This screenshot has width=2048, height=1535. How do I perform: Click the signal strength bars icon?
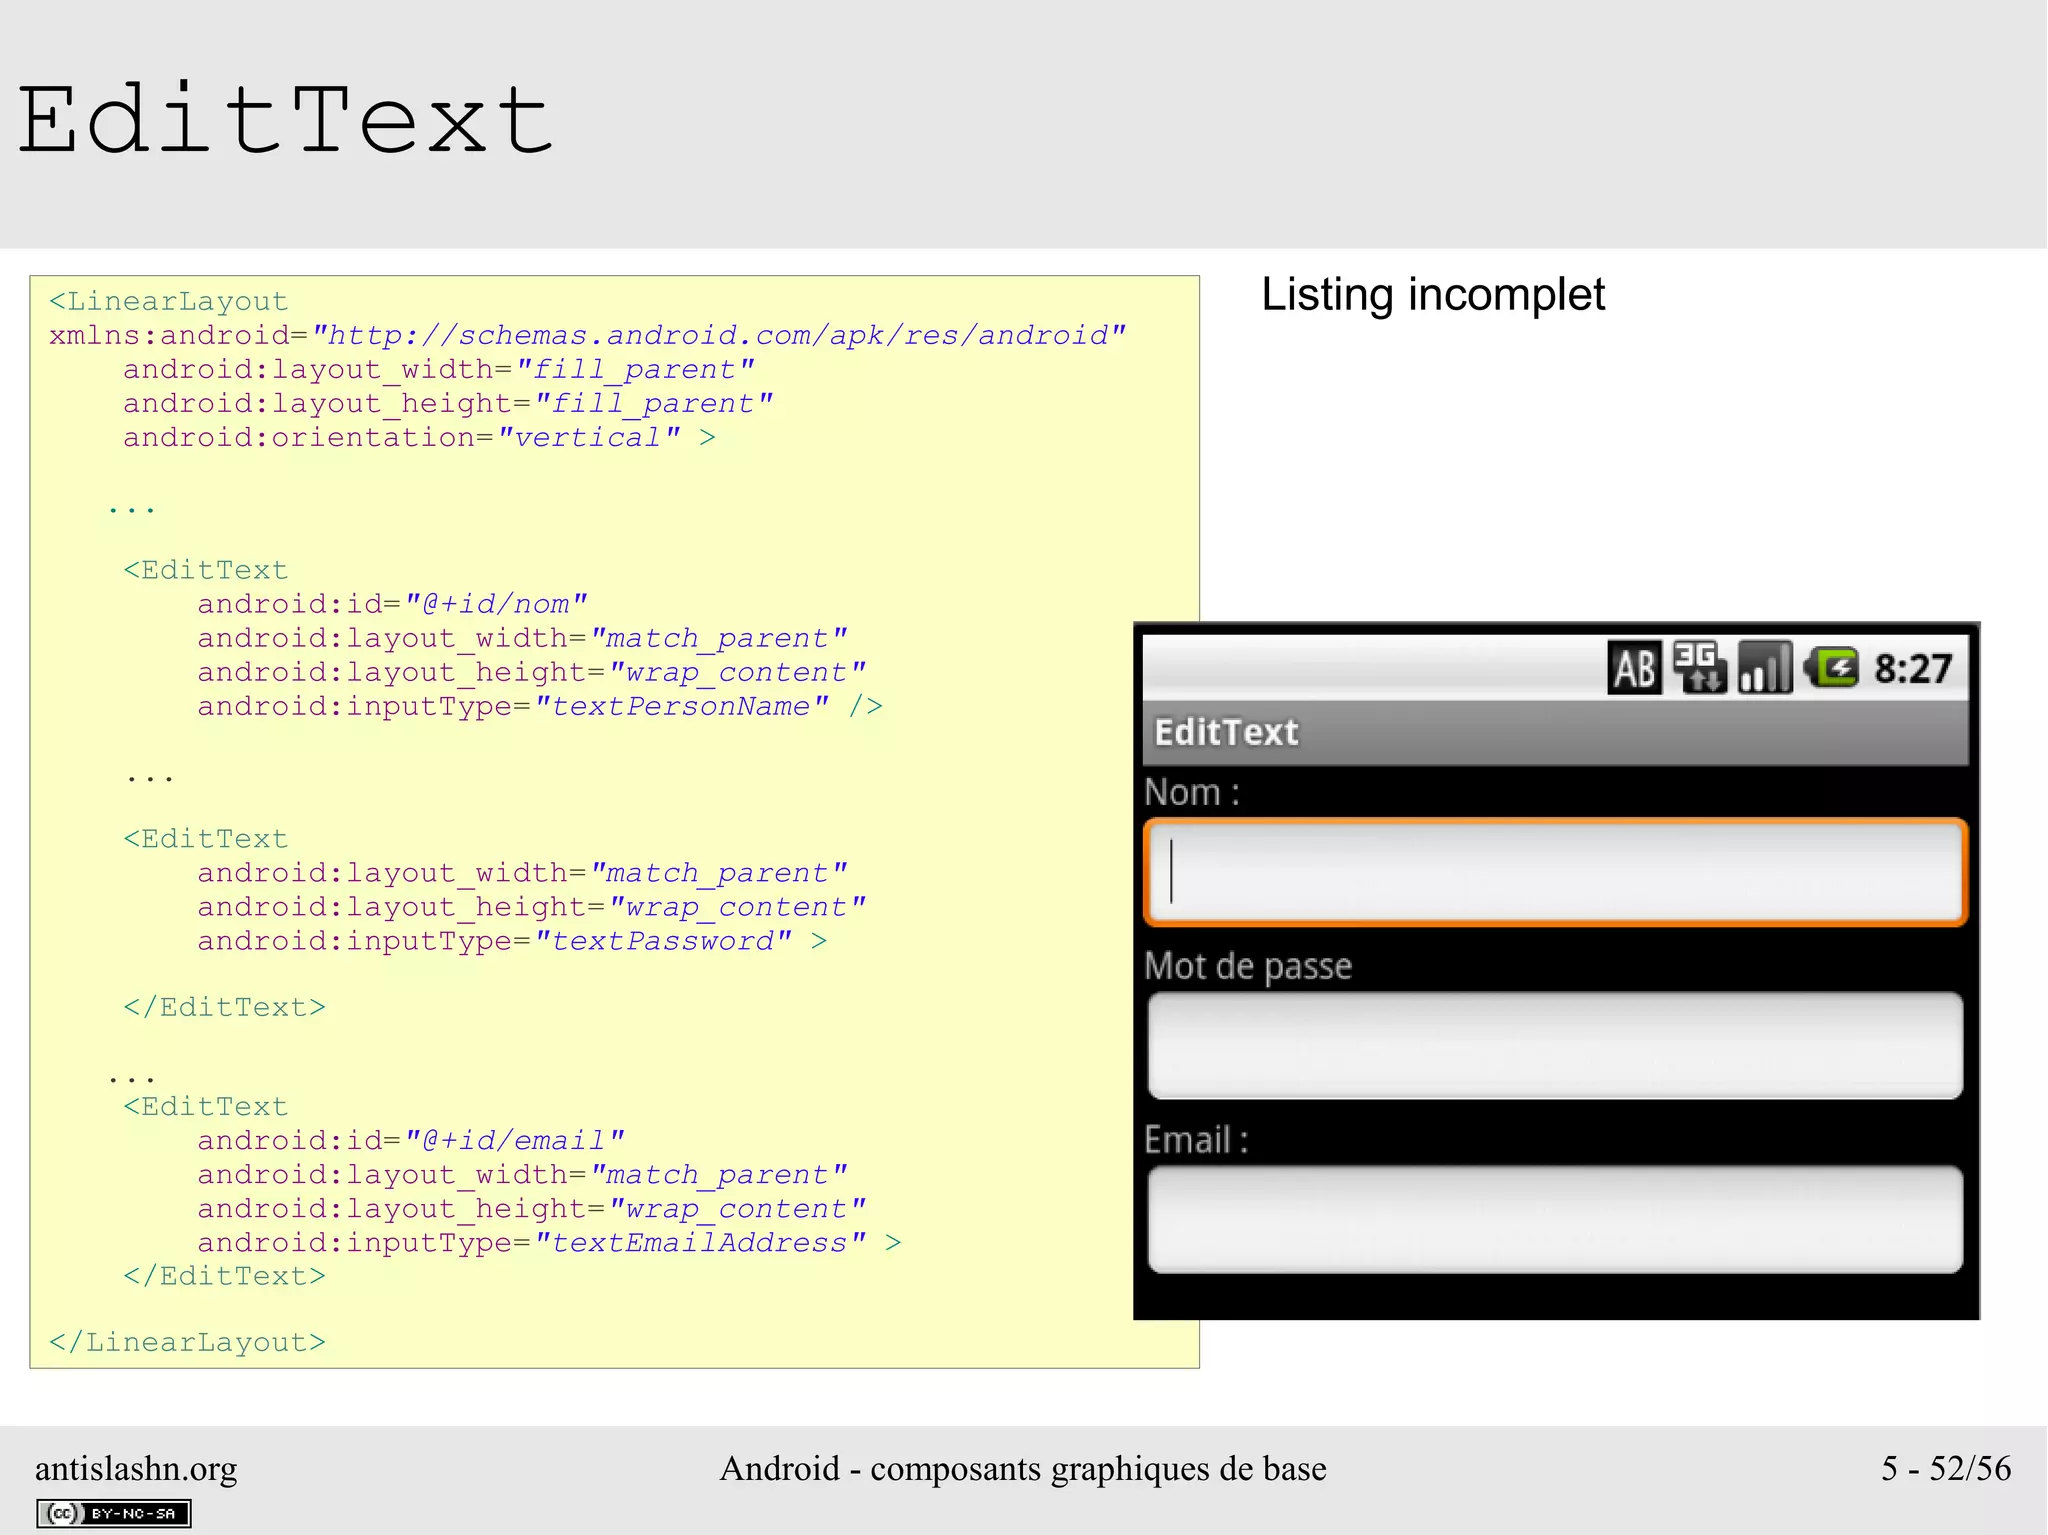click(x=1765, y=667)
